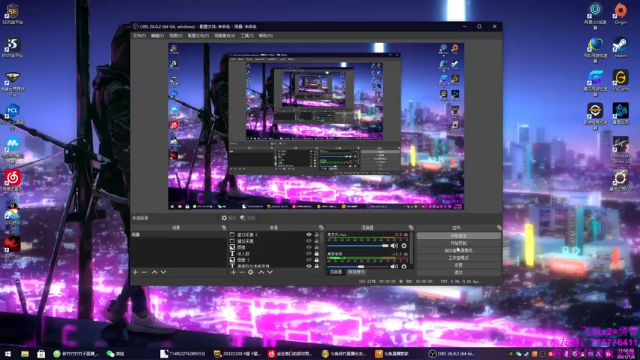640x360 pixels.
Task: Click the 开始录制 button
Action: pos(458,243)
